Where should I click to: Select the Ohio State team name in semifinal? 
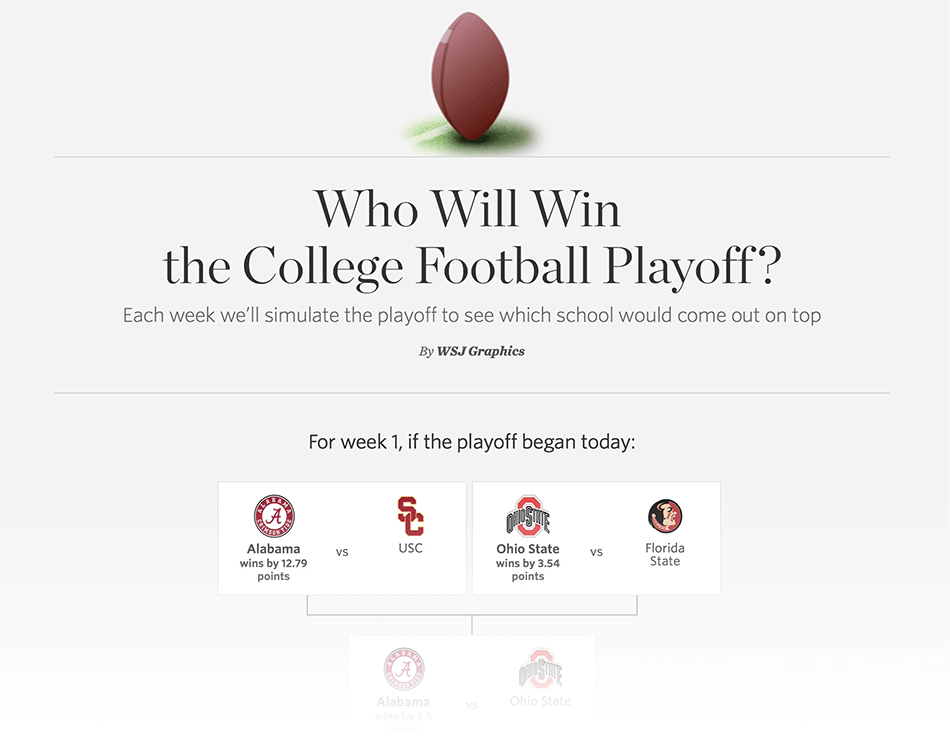click(x=528, y=549)
